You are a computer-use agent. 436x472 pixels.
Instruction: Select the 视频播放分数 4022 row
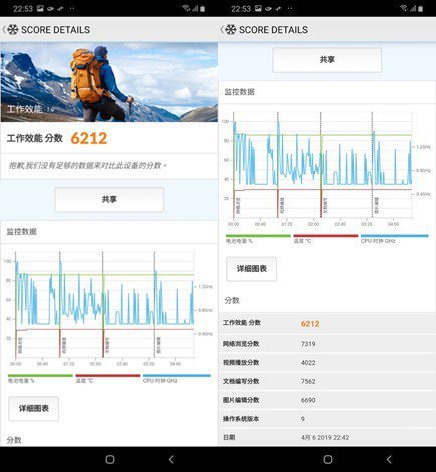click(327, 362)
